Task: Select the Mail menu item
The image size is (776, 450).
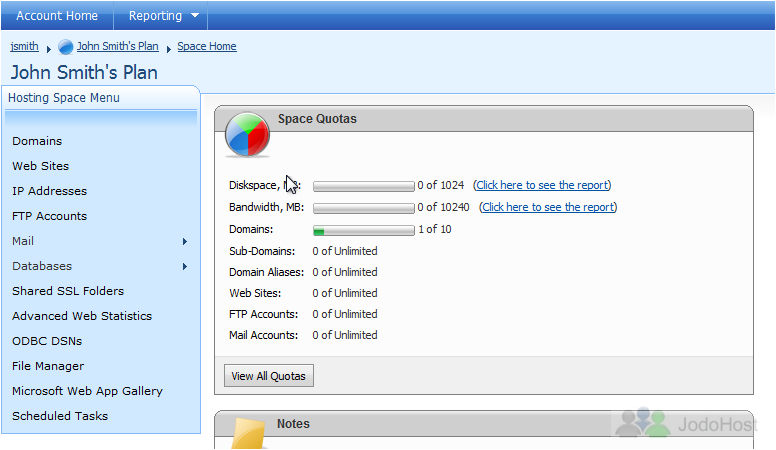Action: pos(23,241)
